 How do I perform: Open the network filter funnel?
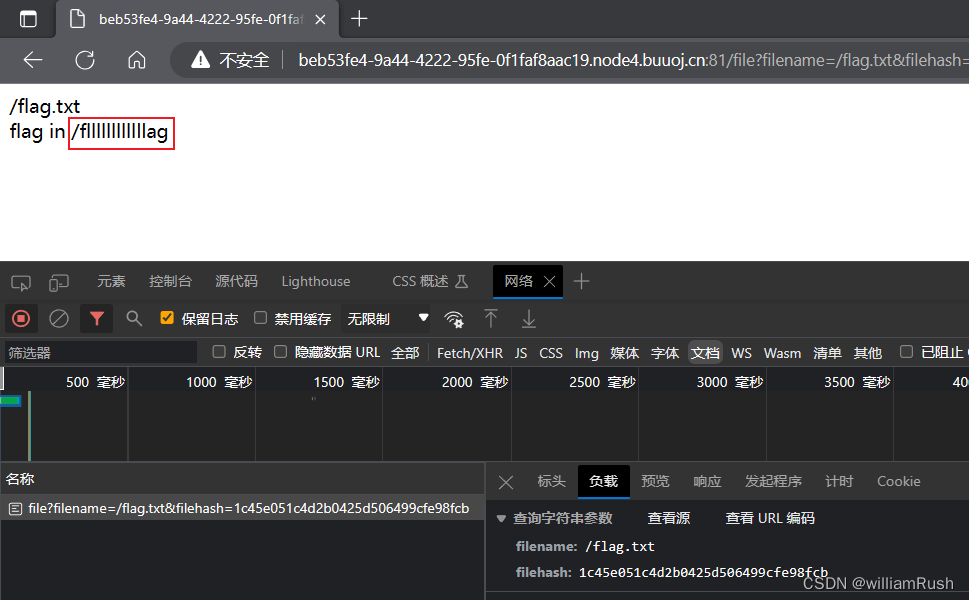(96, 318)
